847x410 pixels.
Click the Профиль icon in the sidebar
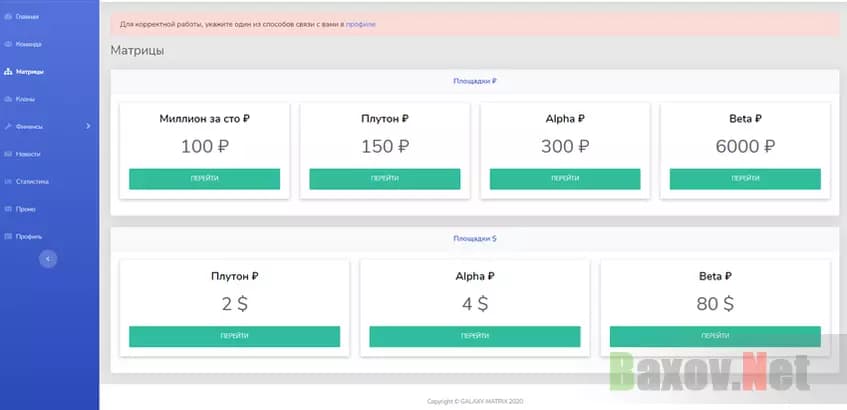click(8, 236)
